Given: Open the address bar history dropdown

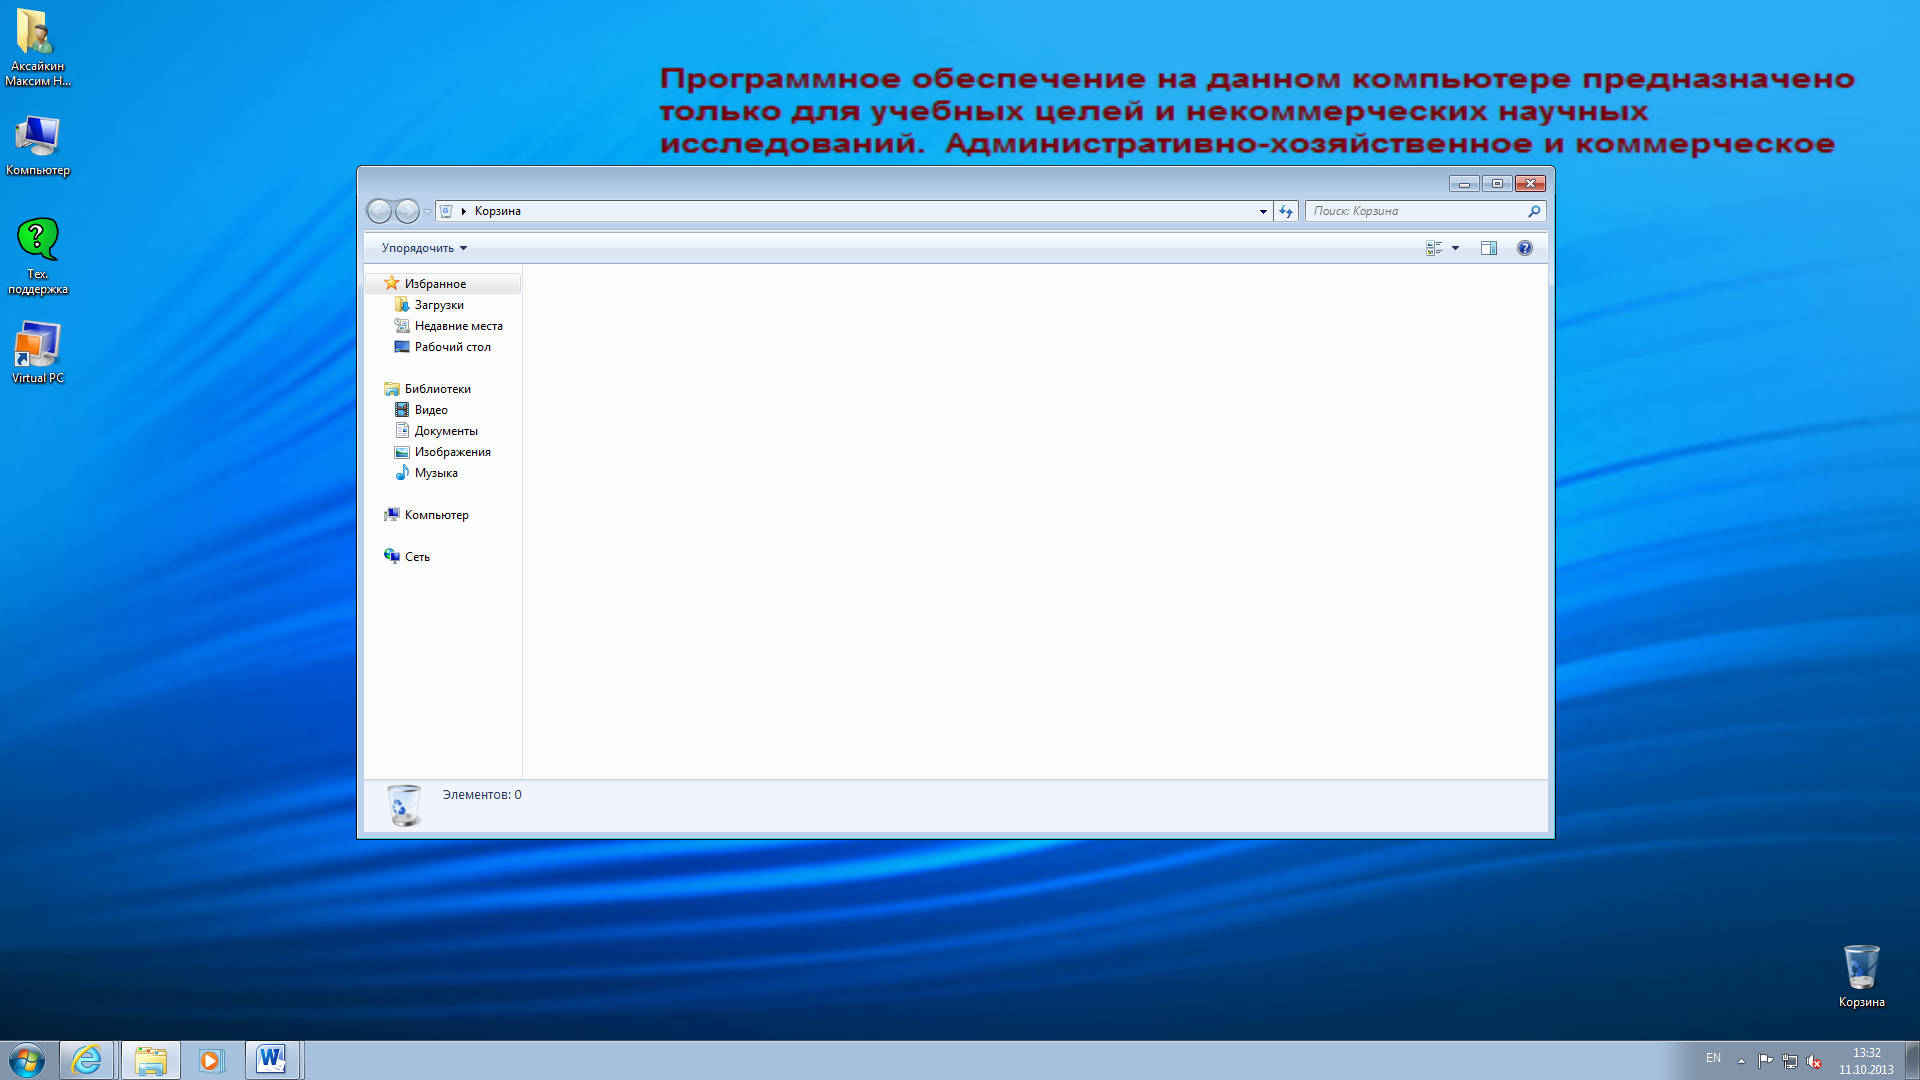Looking at the screenshot, I should tap(1263, 211).
